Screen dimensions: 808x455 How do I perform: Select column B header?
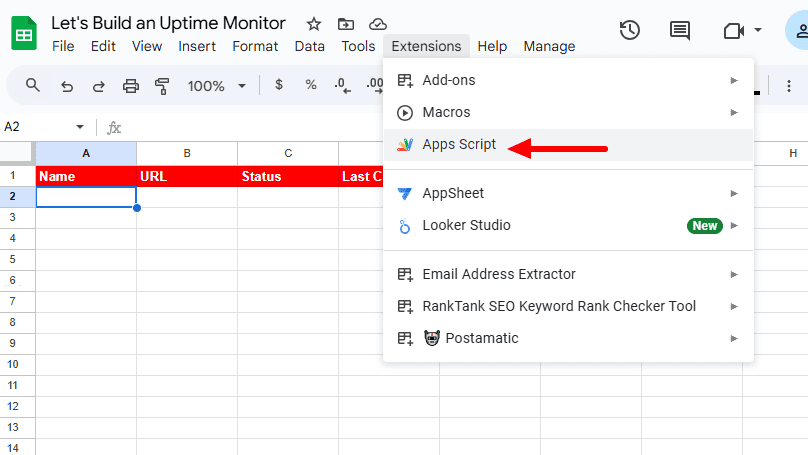click(x=187, y=153)
